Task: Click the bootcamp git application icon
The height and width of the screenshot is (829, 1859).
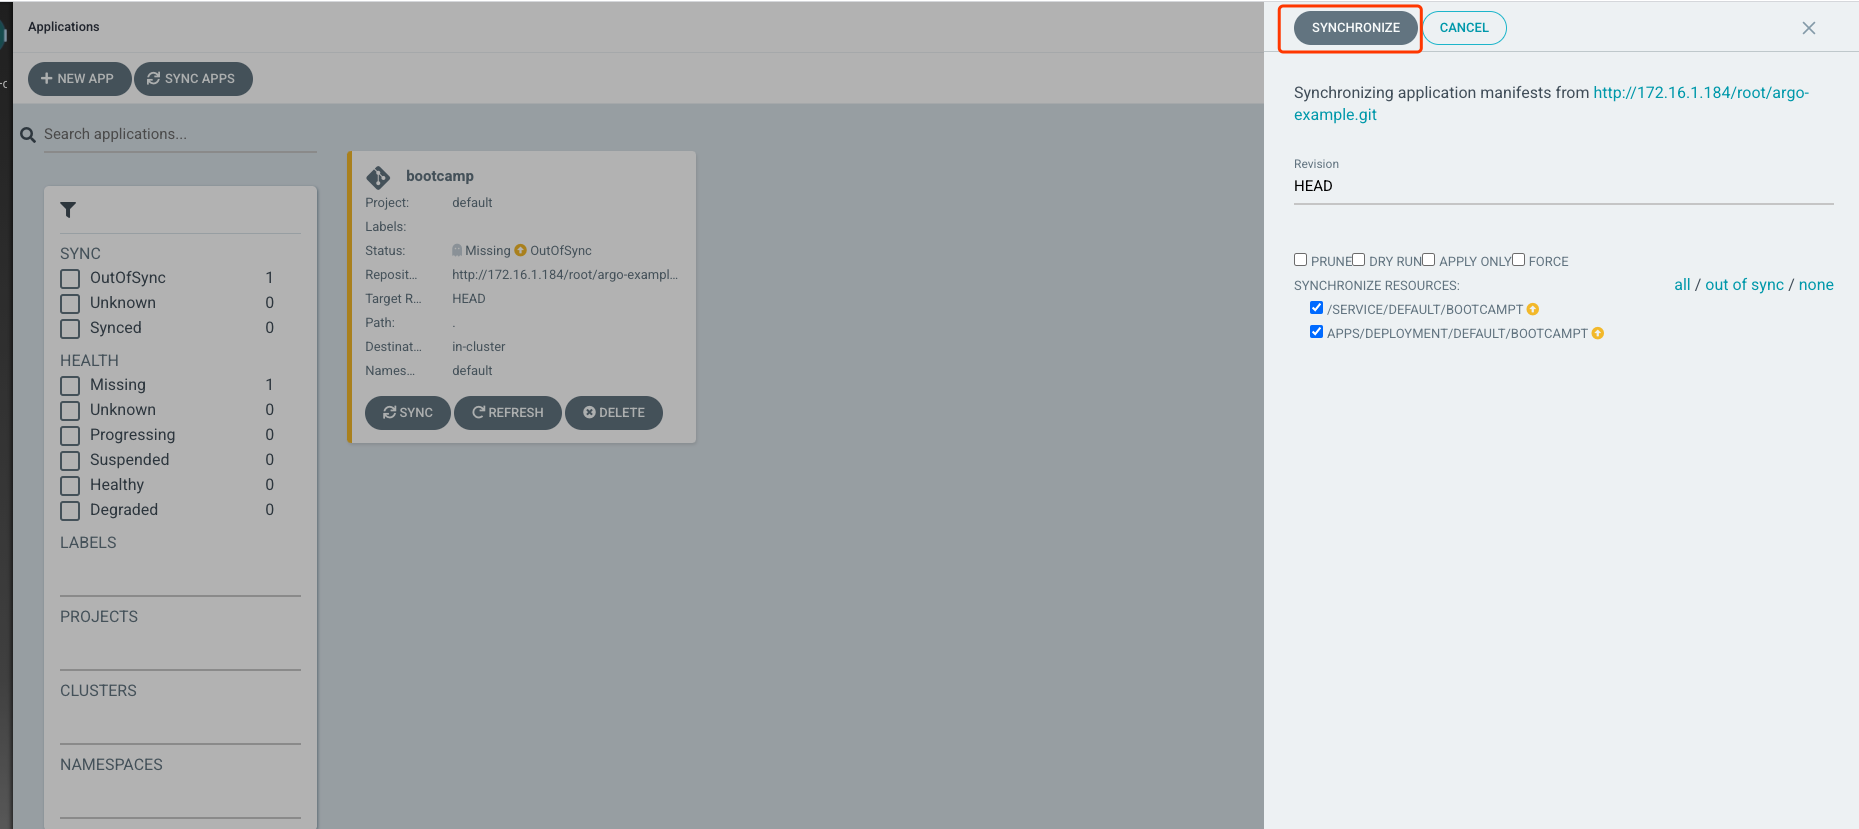Action: 378,177
